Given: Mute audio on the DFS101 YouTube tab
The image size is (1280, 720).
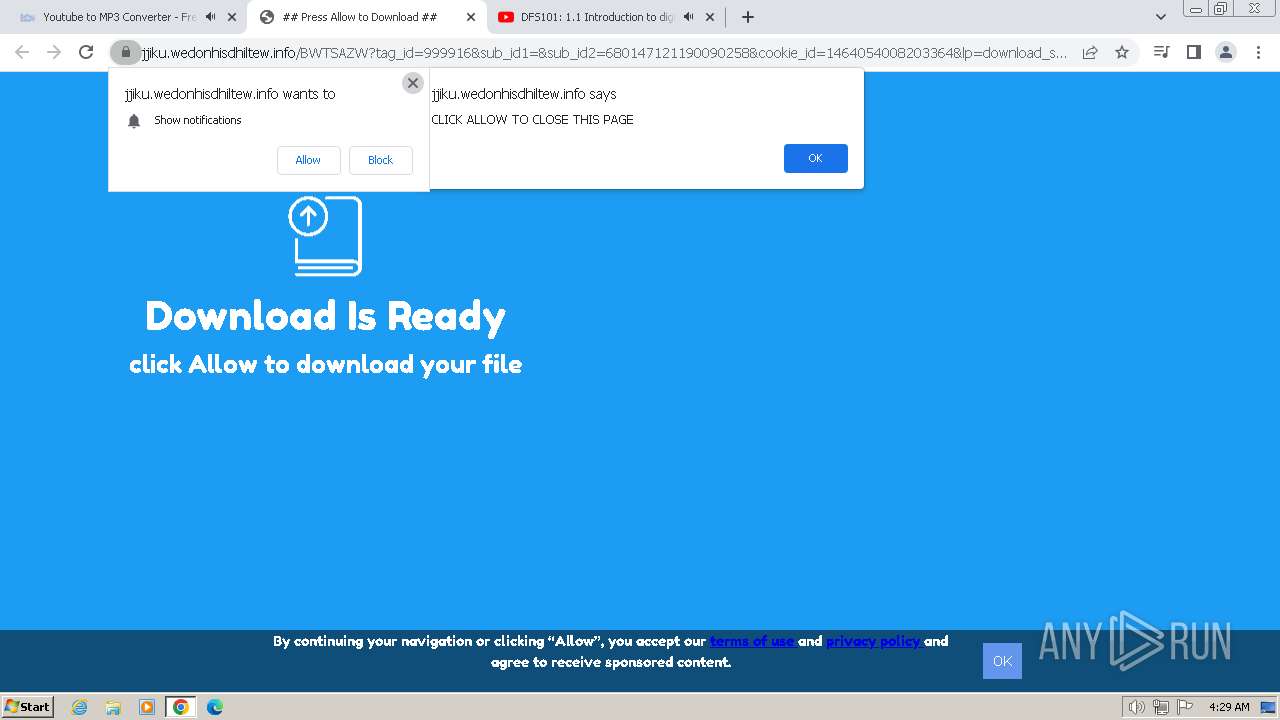Looking at the screenshot, I should (687, 17).
